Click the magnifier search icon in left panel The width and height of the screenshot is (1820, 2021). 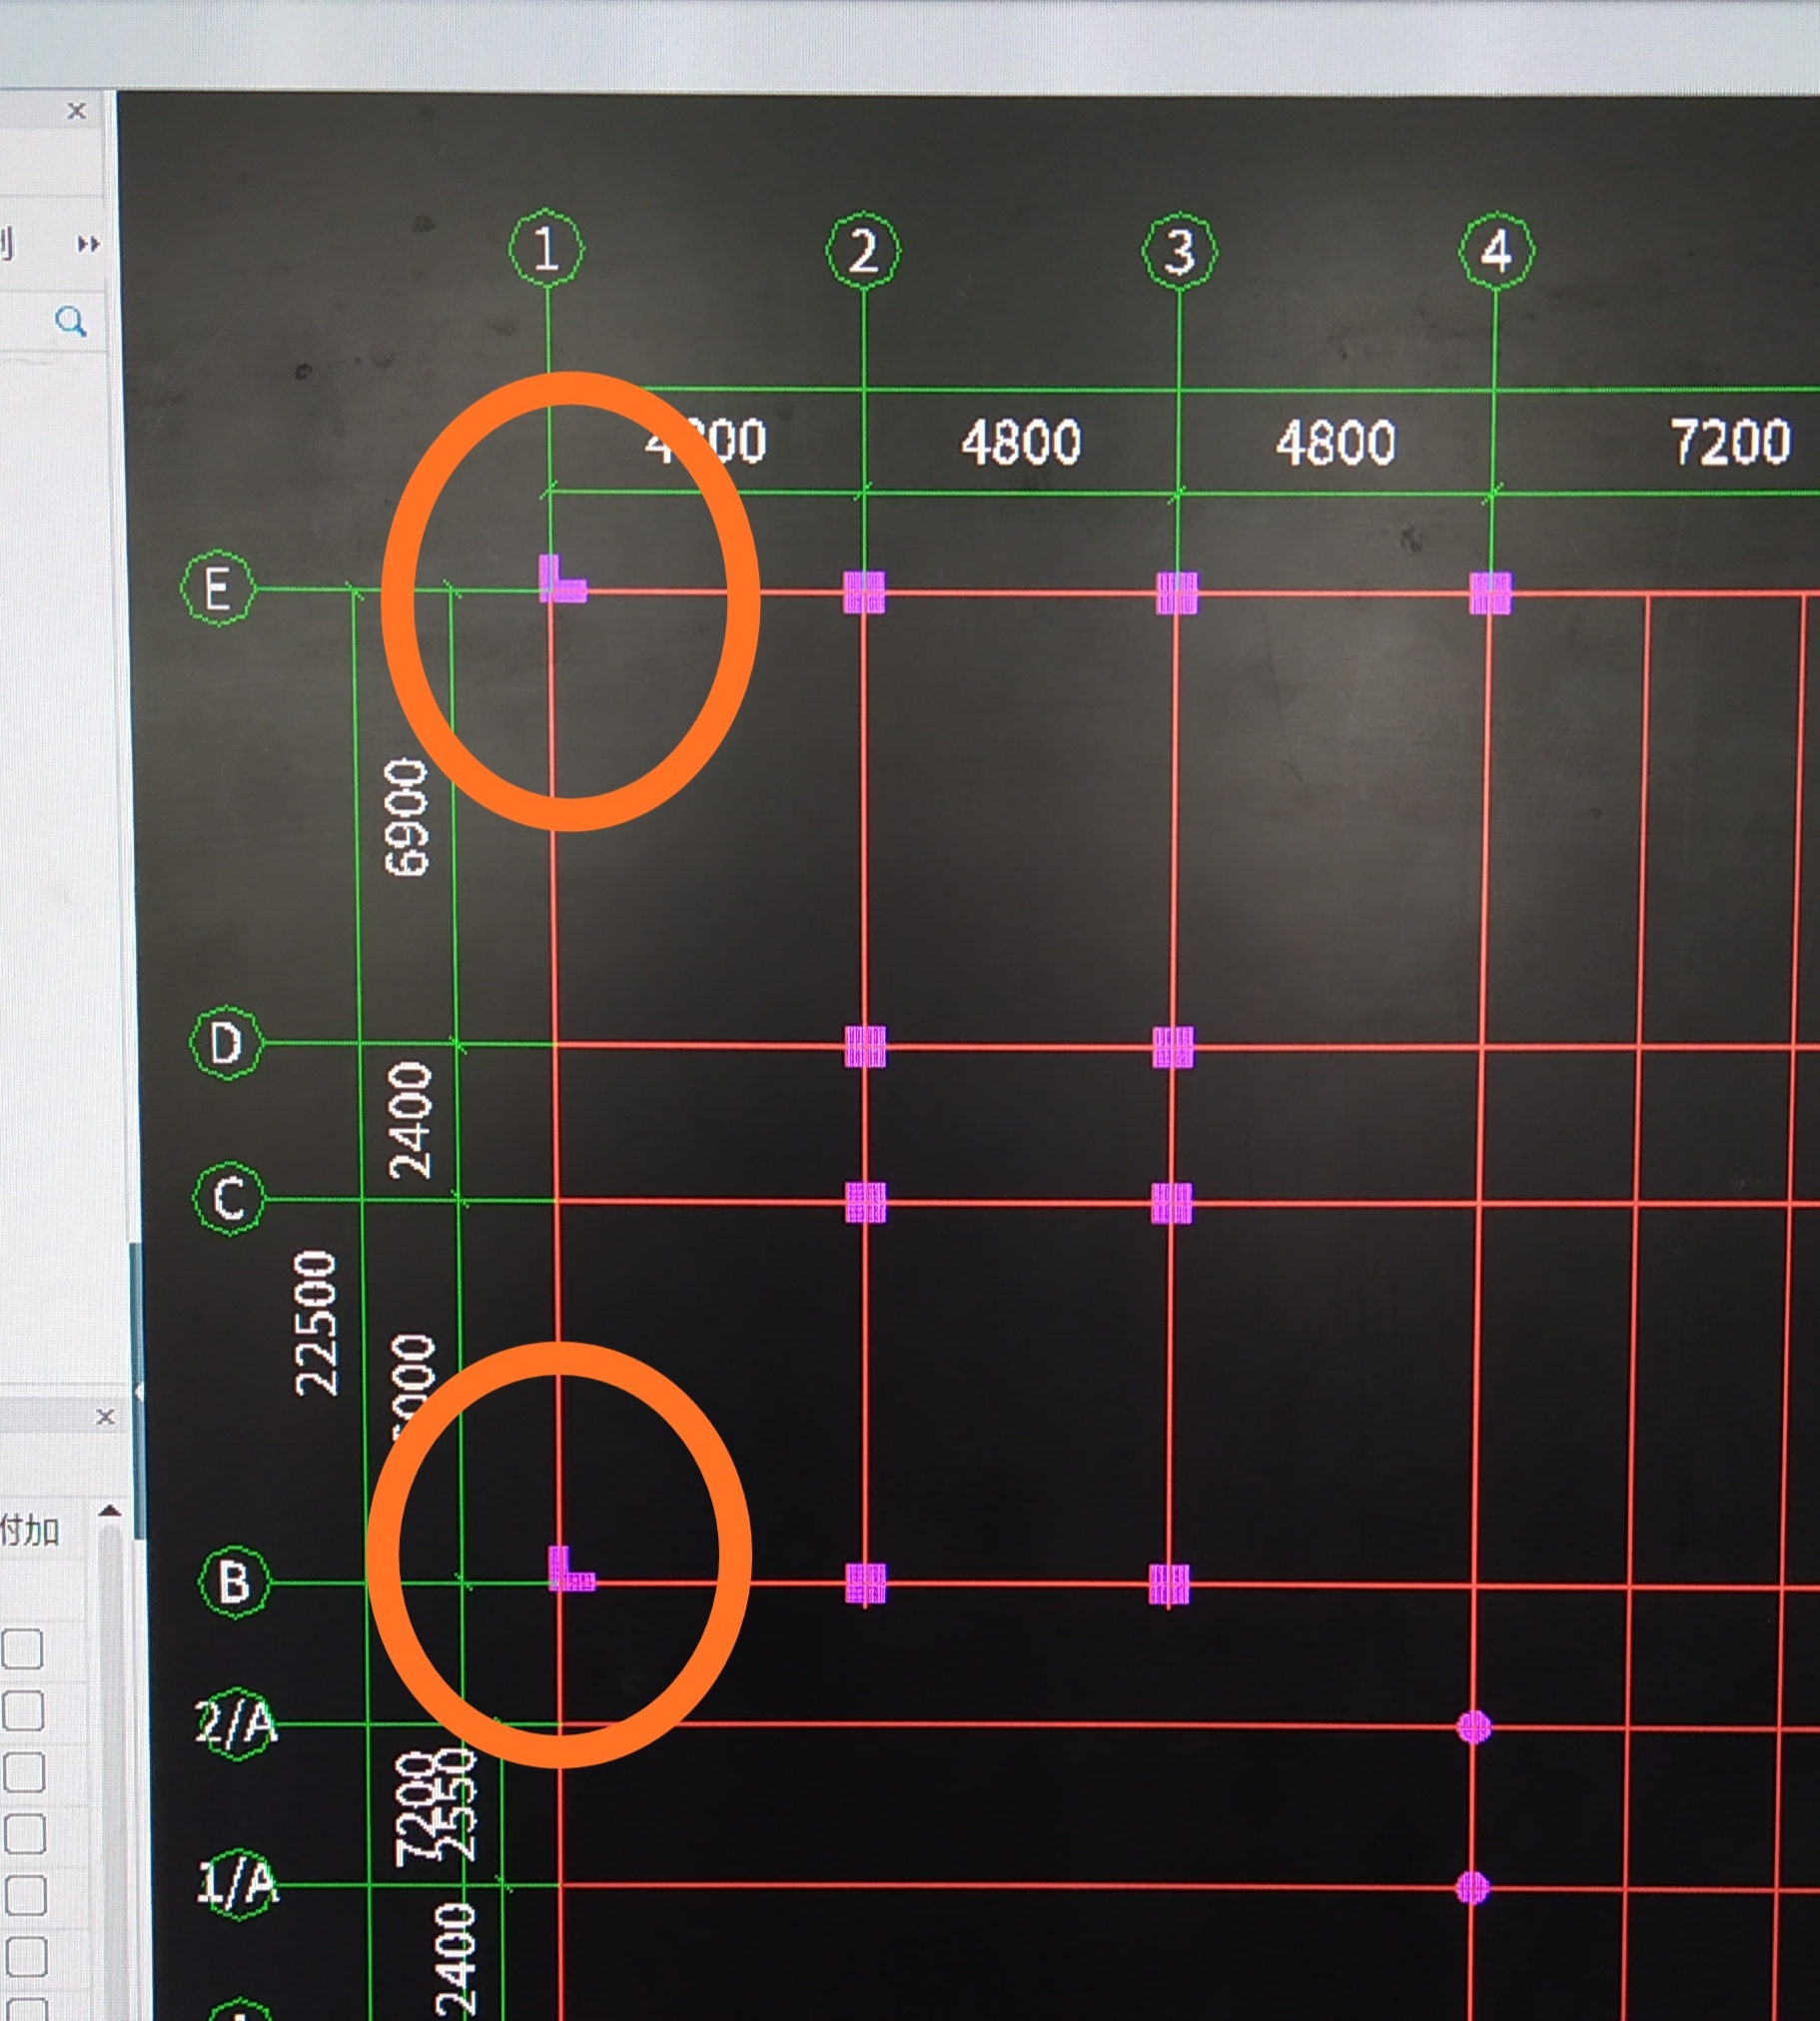tap(71, 322)
